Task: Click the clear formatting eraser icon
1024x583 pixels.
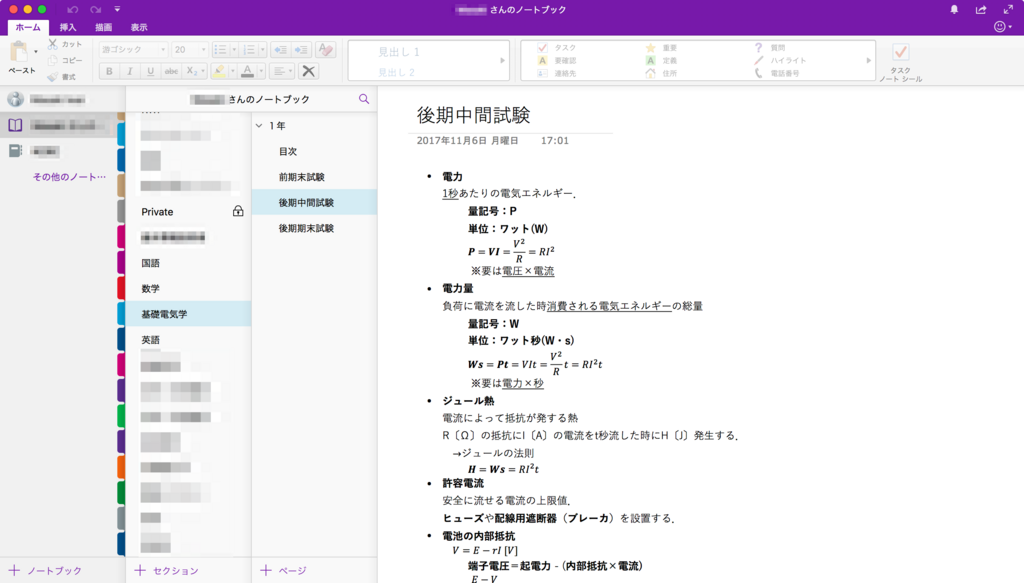Action: [x=325, y=50]
